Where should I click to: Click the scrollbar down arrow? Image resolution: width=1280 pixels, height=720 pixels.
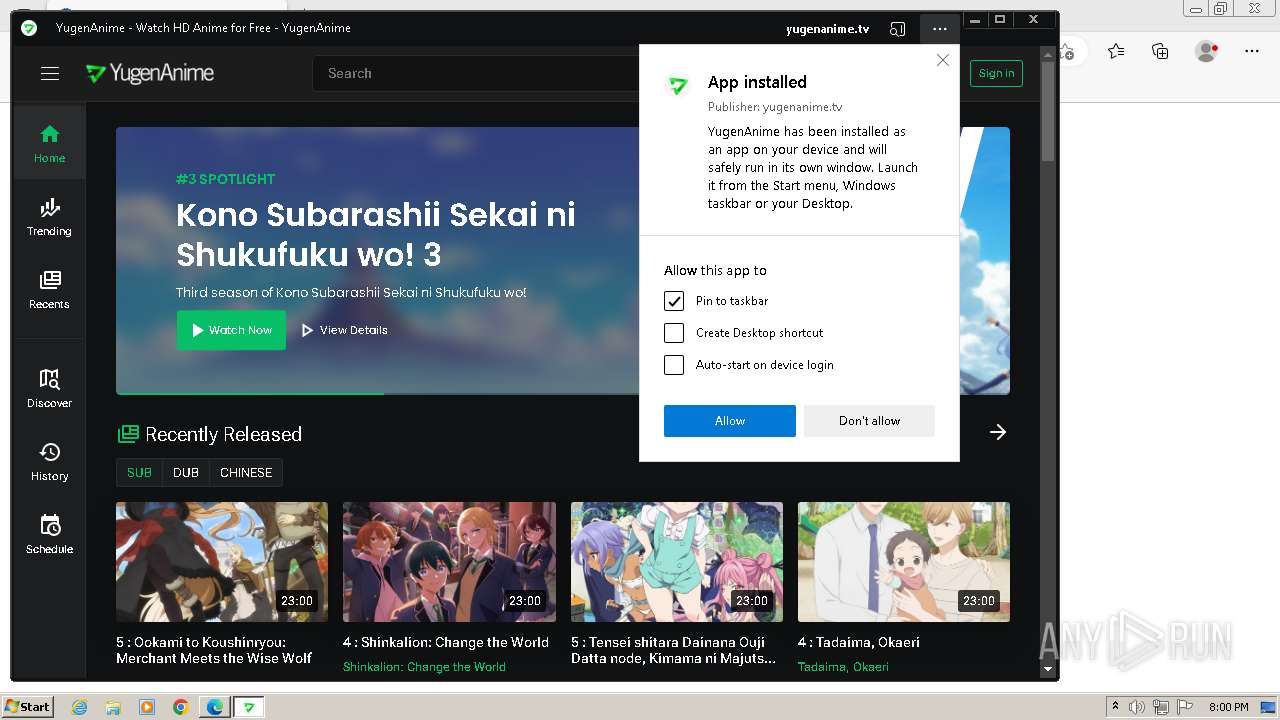(1048, 669)
